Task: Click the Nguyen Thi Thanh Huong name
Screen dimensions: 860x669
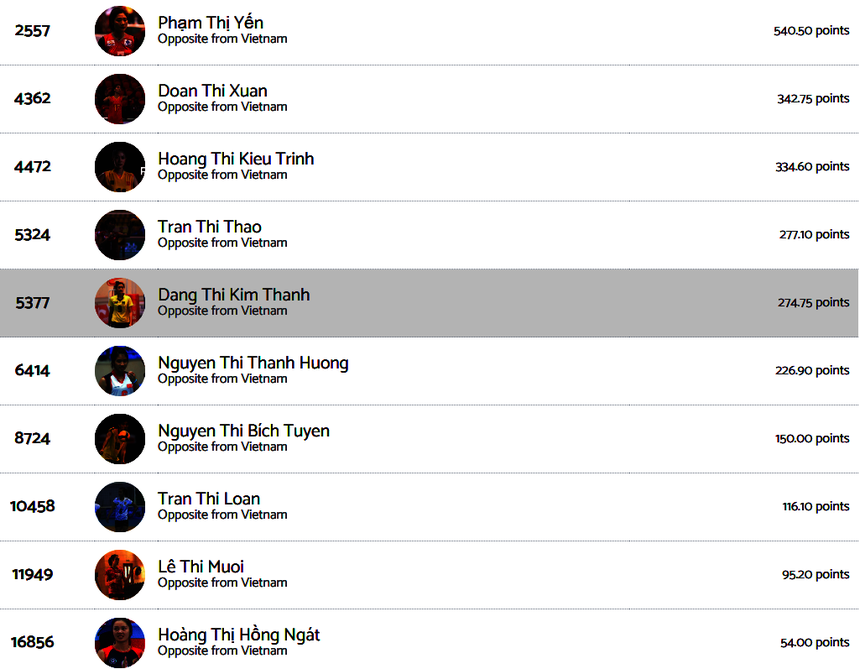Action: point(253,363)
